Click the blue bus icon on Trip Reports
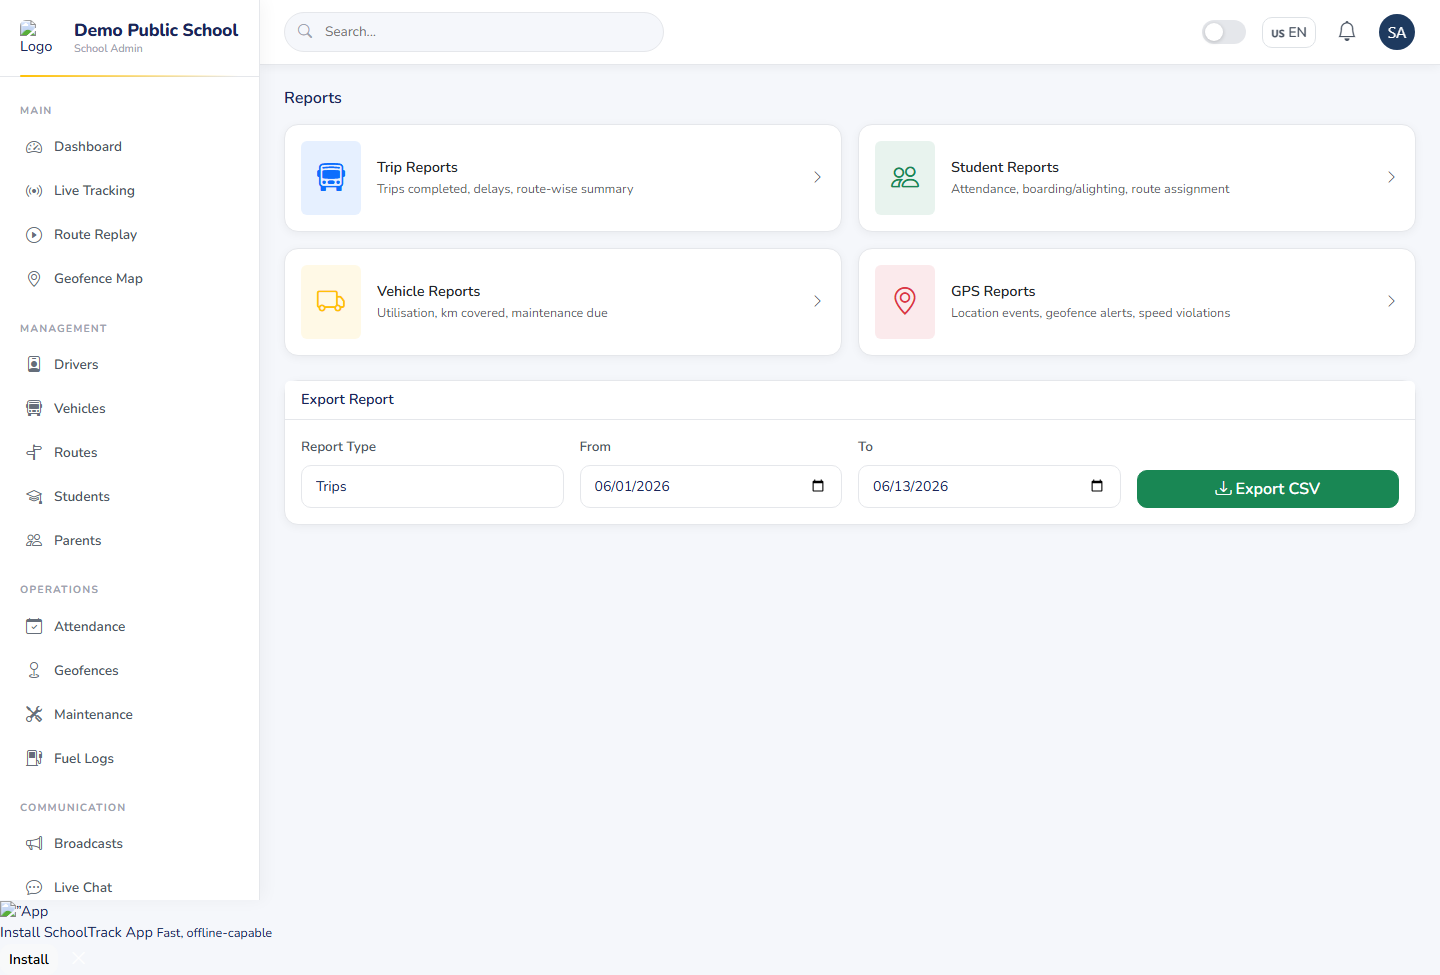1440x975 pixels. point(331,178)
